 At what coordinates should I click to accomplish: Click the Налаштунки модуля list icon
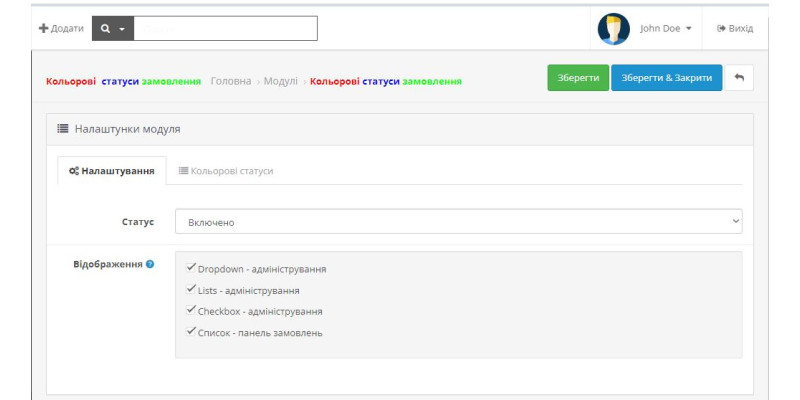tap(62, 129)
